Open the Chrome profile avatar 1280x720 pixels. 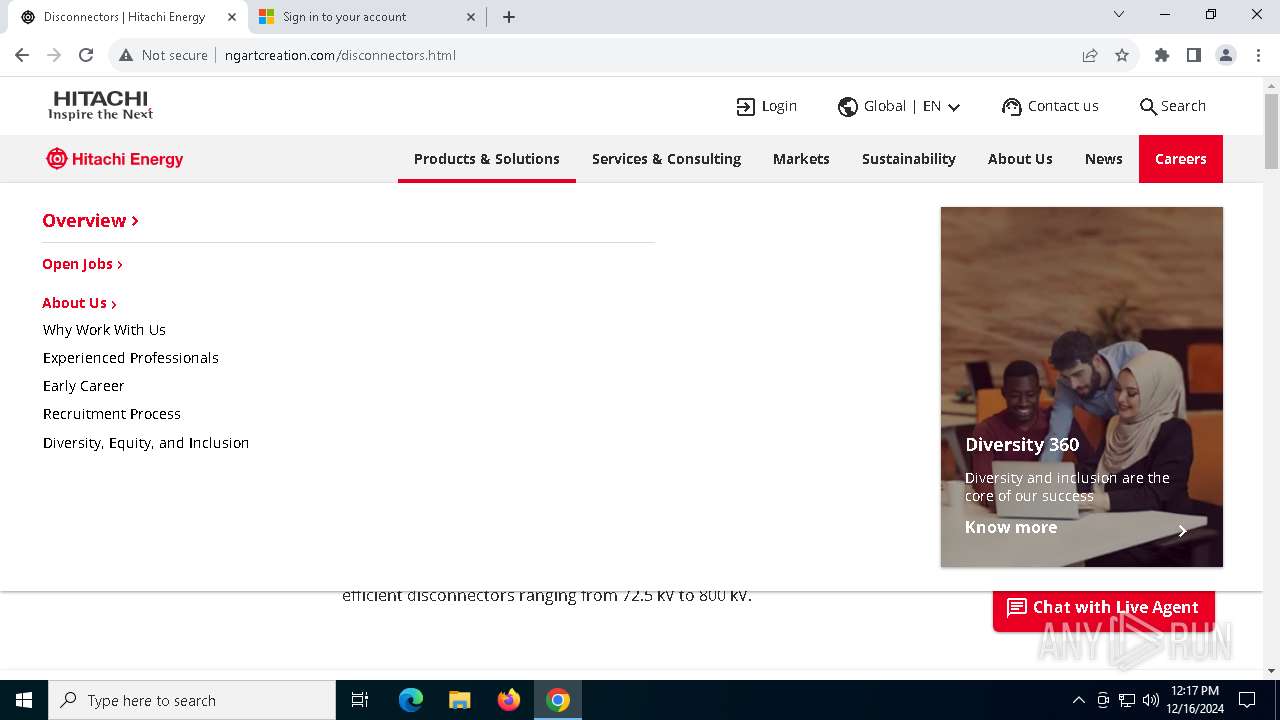point(1226,55)
